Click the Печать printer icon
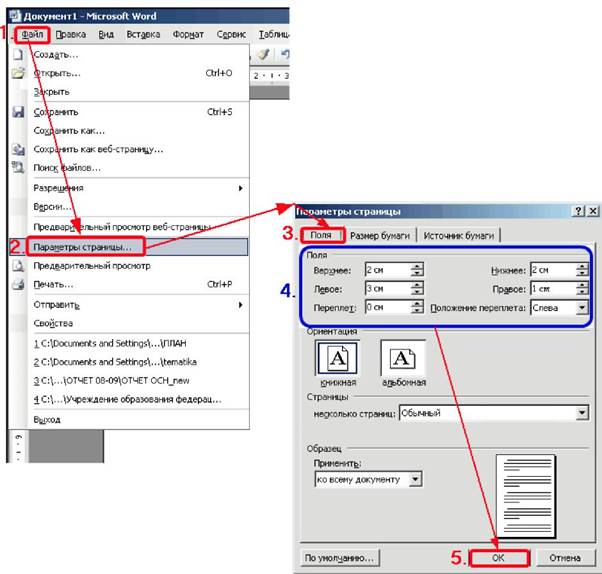602x574 pixels. click(x=18, y=284)
